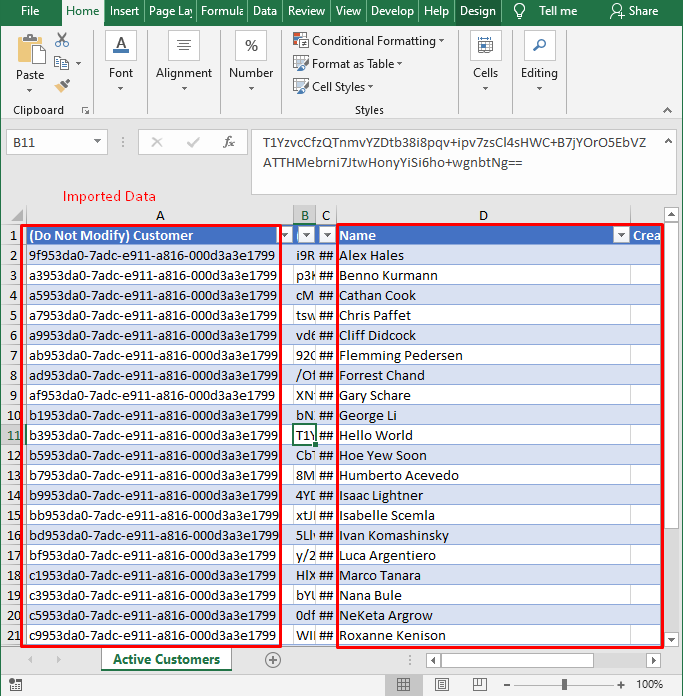Click the Copy icon
This screenshot has width=683, height=696.
click(x=62, y=63)
